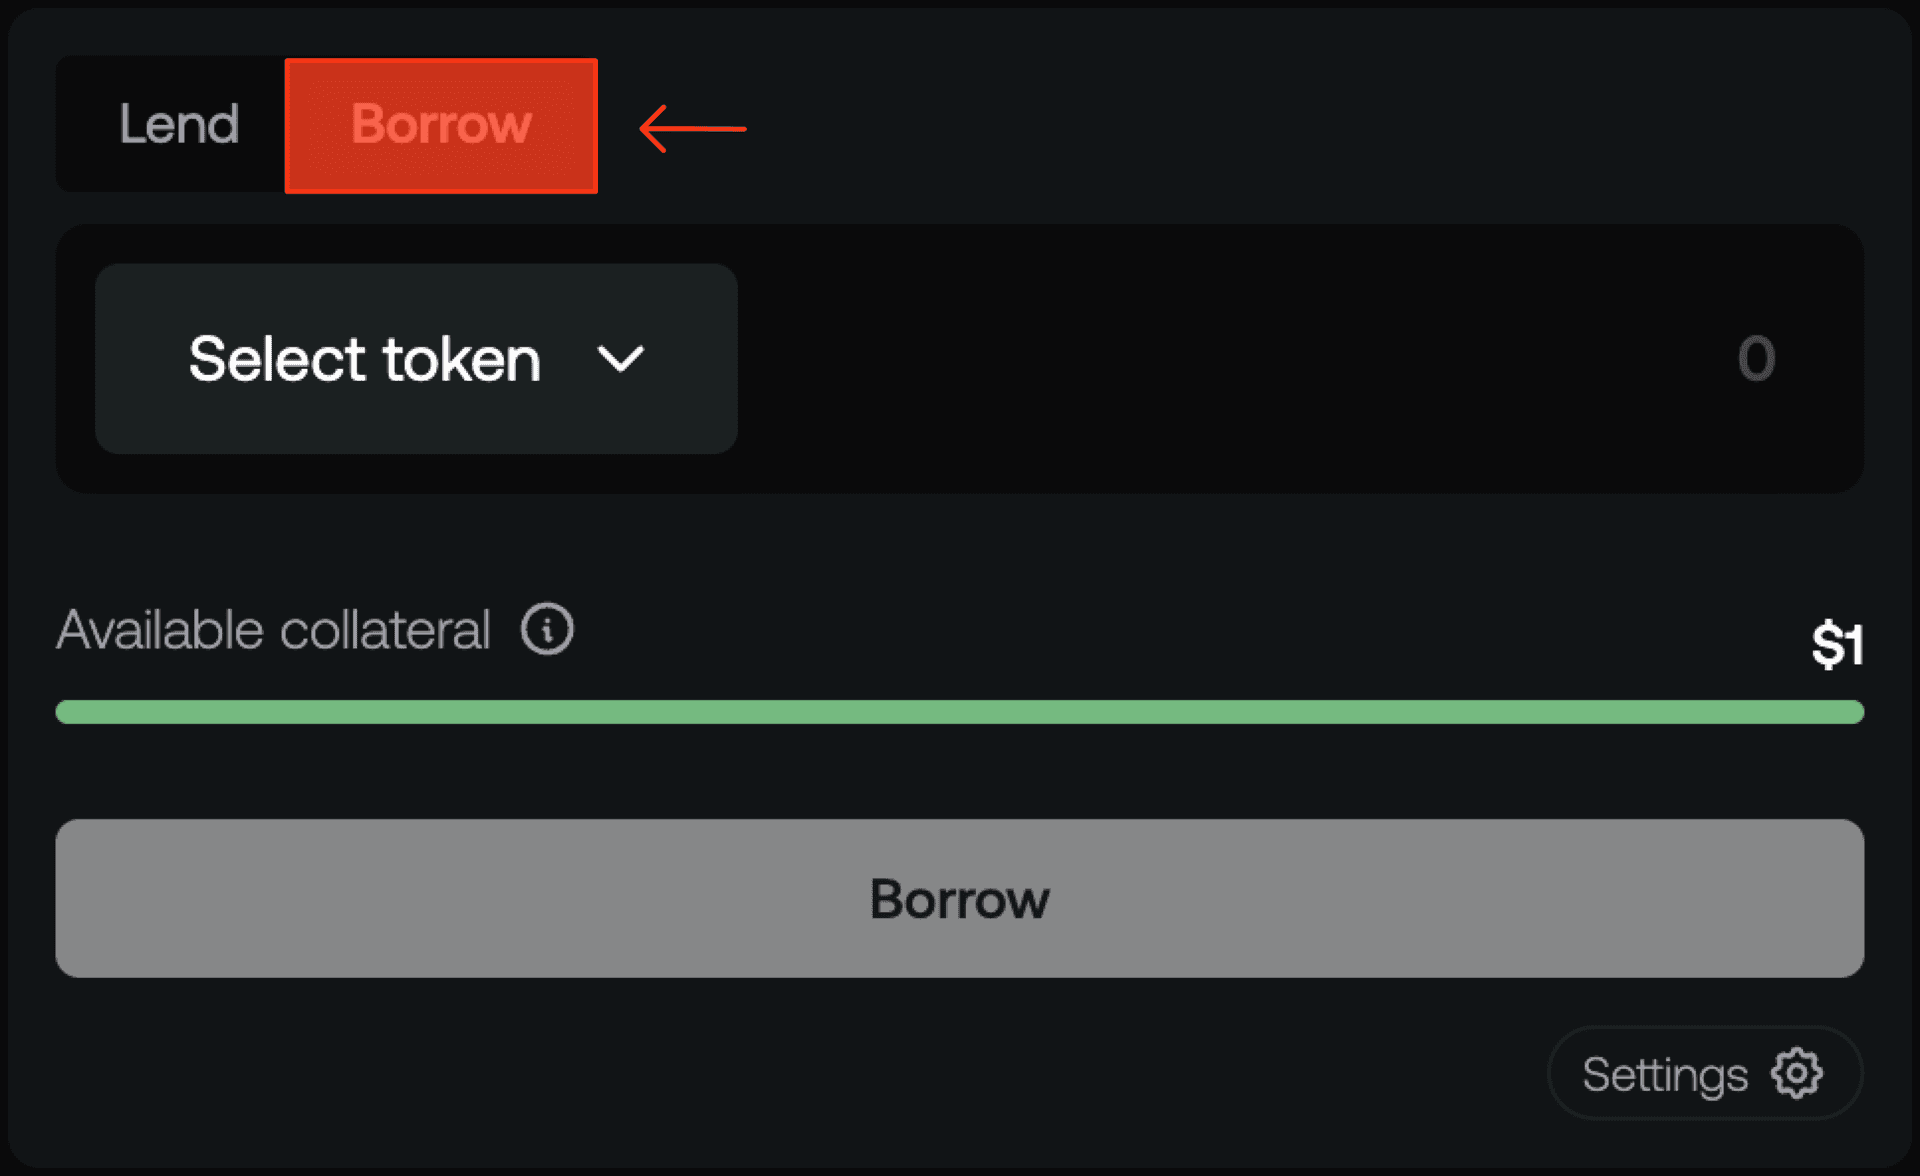Click the Available collateral label
Image resolution: width=1920 pixels, height=1176 pixels.
(273, 630)
